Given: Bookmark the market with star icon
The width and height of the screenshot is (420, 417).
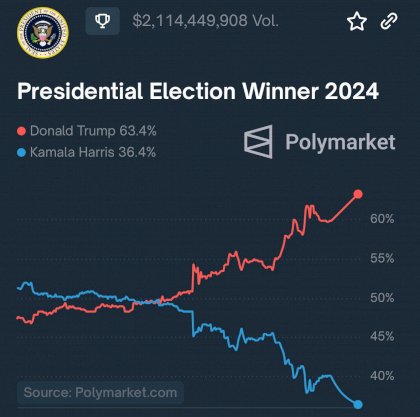Looking at the screenshot, I should point(357,21).
